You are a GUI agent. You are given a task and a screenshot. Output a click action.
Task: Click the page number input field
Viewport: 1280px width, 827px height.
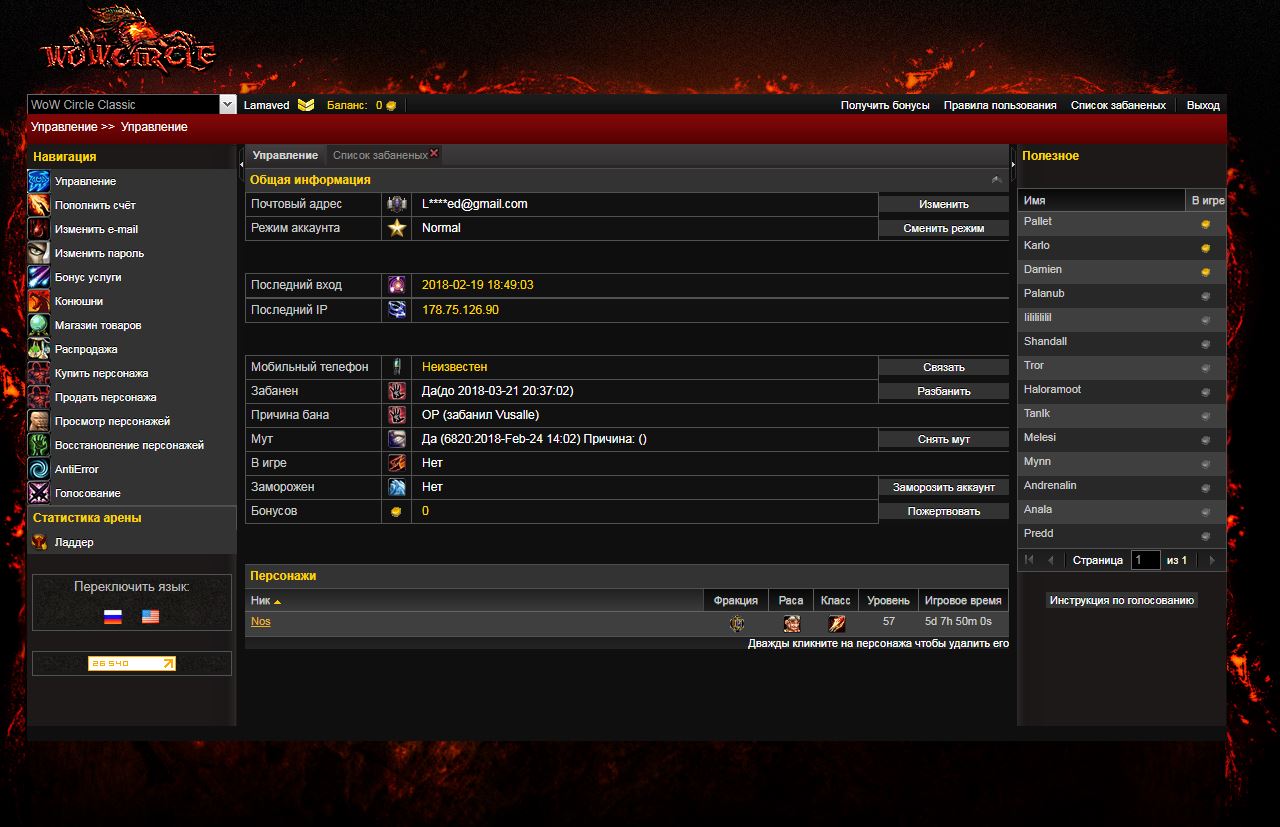click(1145, 560)
